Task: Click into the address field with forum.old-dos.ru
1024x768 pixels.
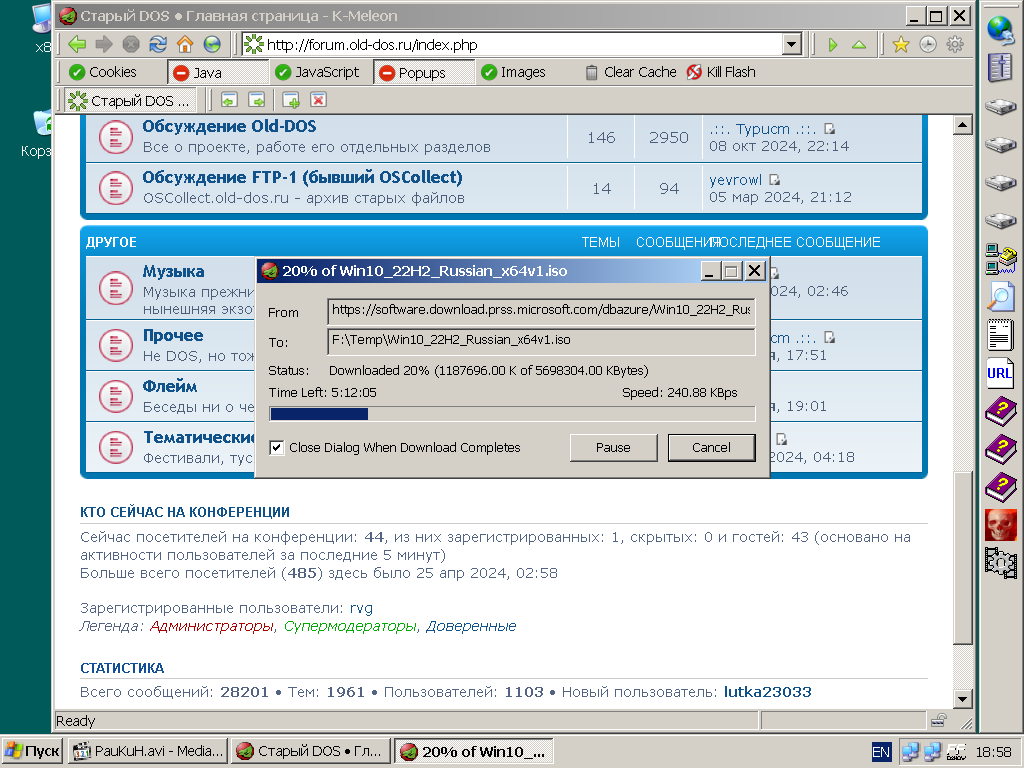Action: (512, 44)
